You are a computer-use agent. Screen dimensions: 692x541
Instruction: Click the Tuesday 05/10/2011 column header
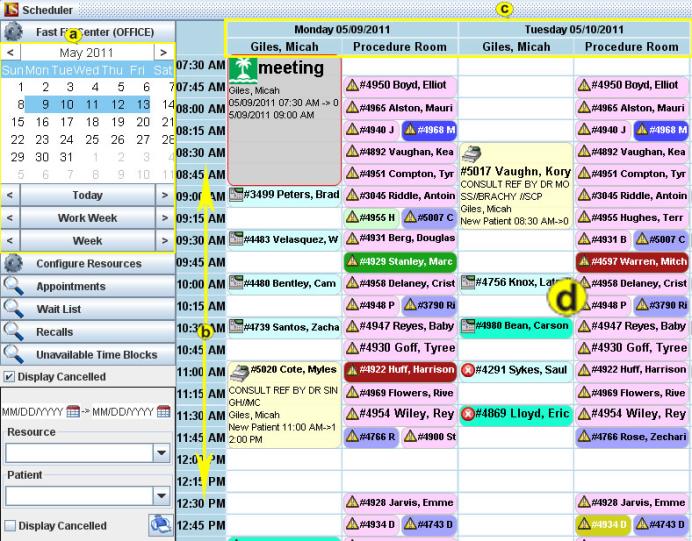pos(574,30)
